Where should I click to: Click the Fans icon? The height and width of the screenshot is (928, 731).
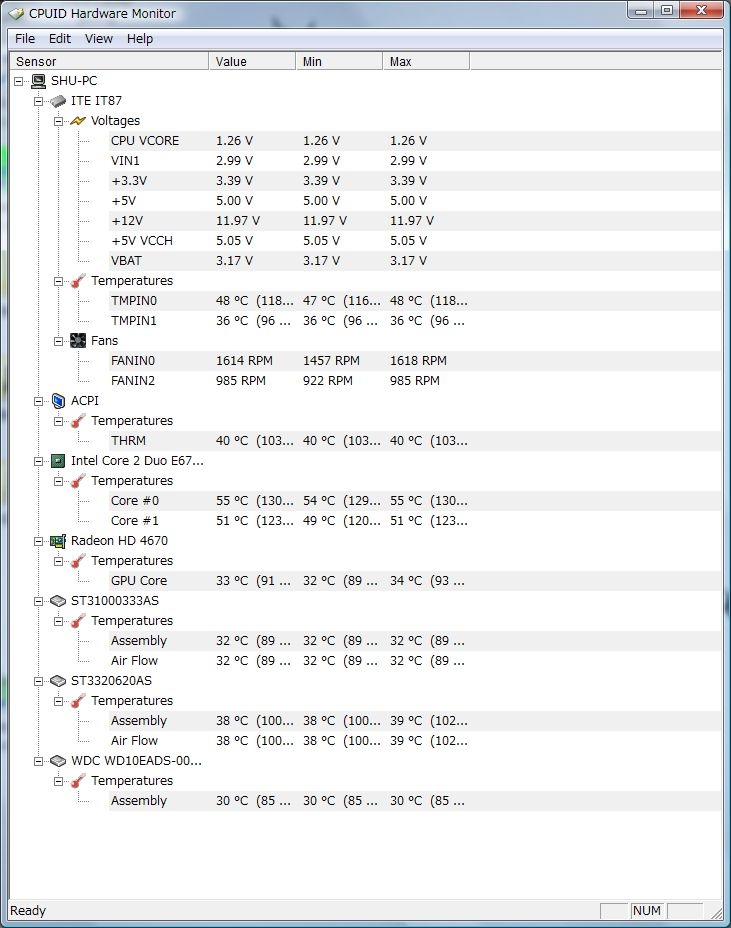pos(78,341)
